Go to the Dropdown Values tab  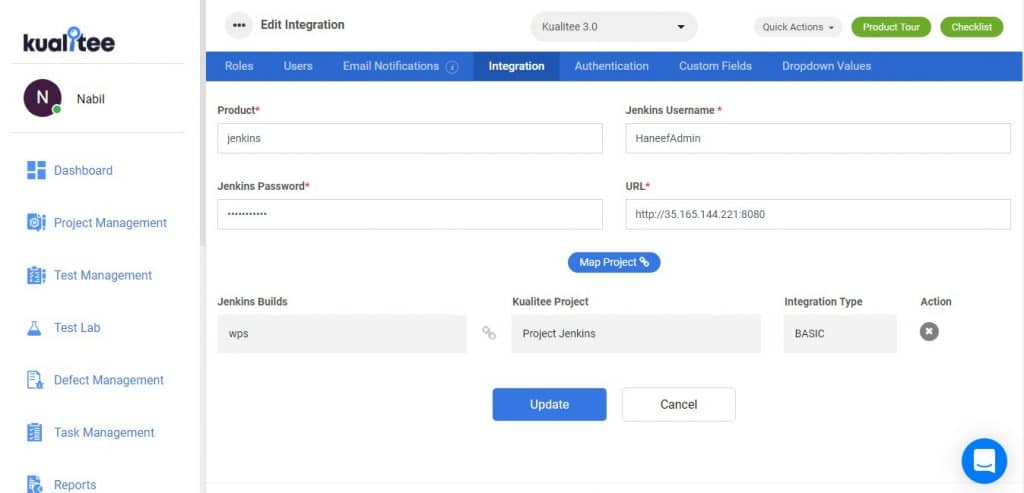click(x=826, y=66)
